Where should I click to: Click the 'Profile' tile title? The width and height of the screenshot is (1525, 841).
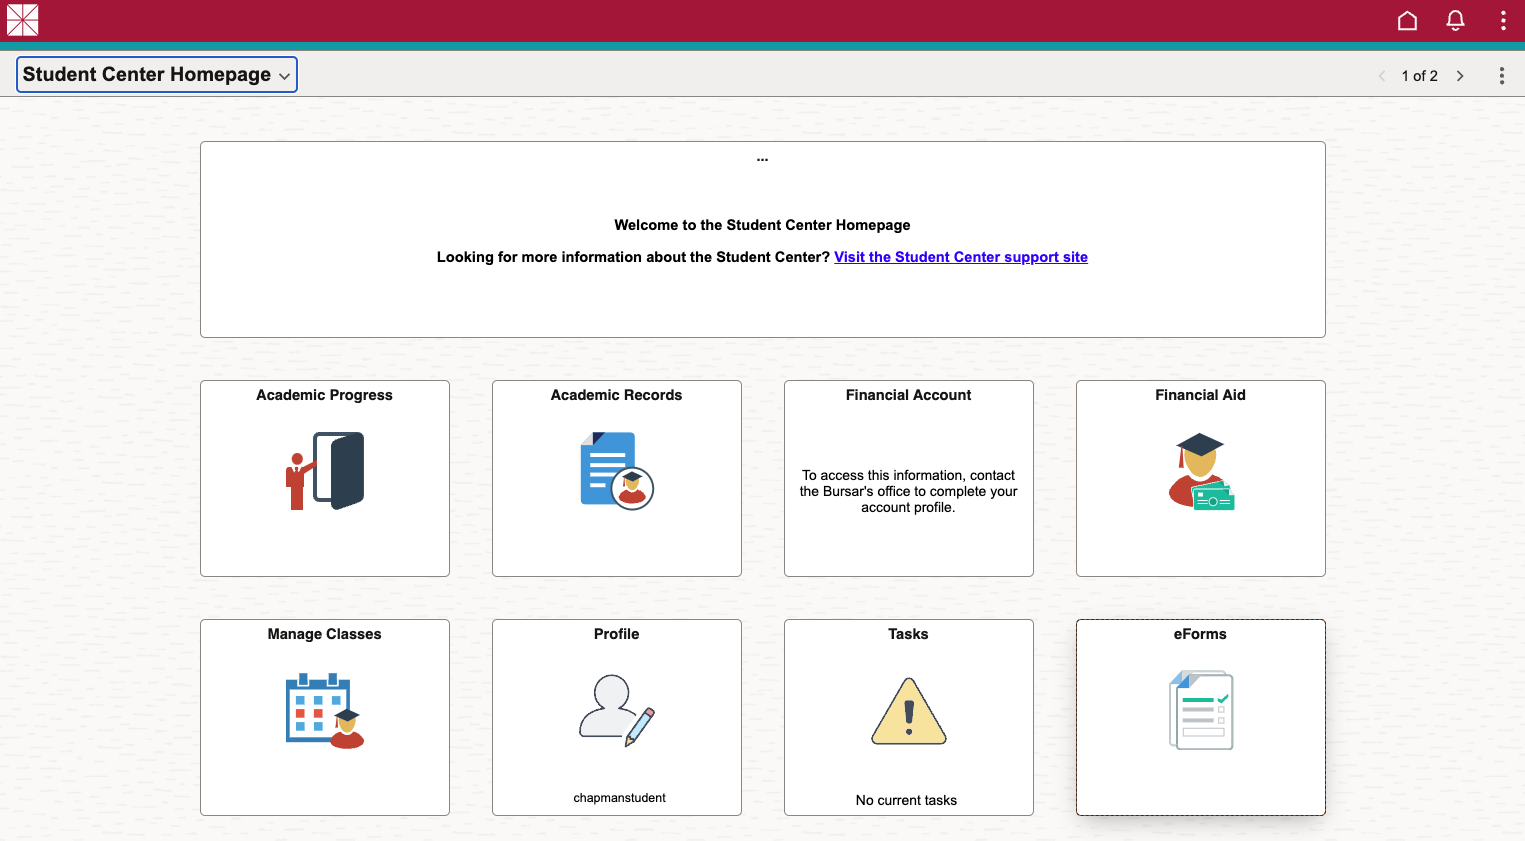click(x=617, y=634)
